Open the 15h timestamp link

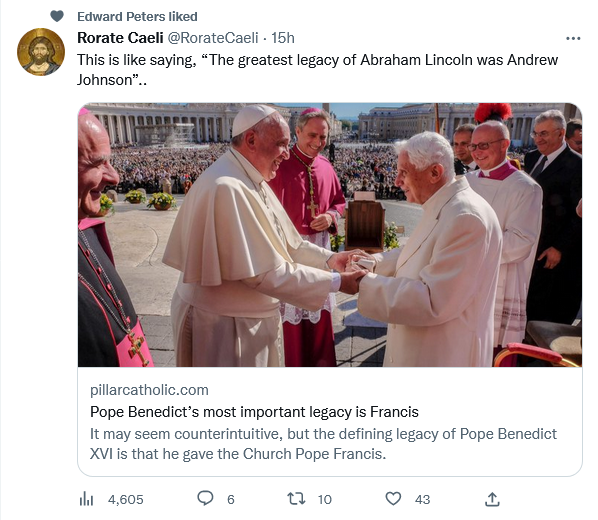click(x=283, y=38)
